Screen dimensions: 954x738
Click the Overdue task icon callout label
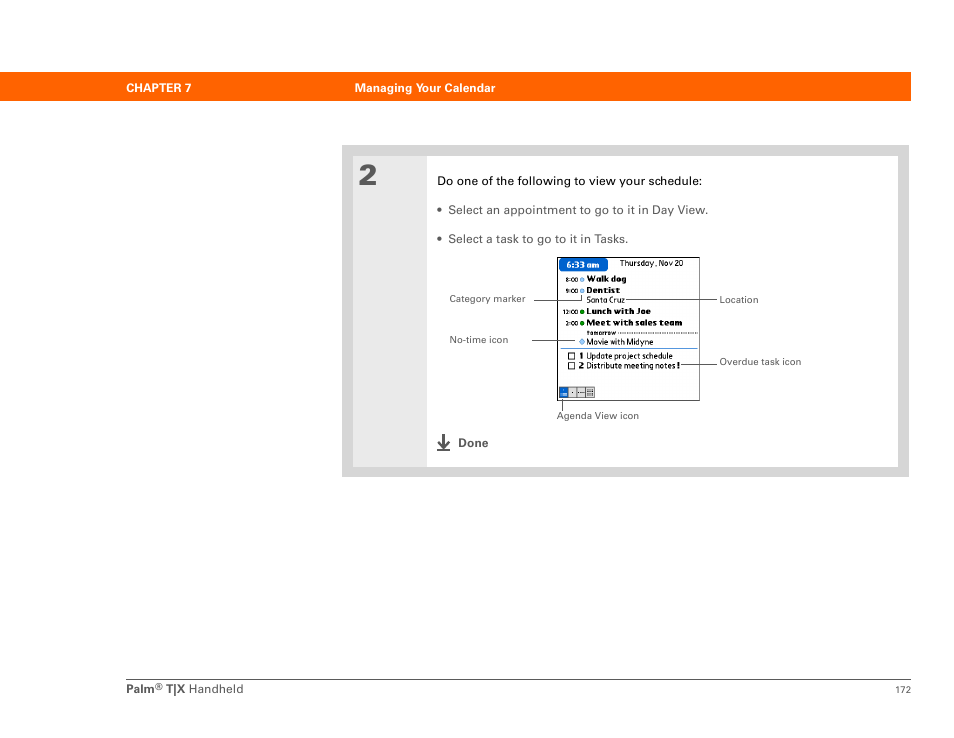pos(760,361)
